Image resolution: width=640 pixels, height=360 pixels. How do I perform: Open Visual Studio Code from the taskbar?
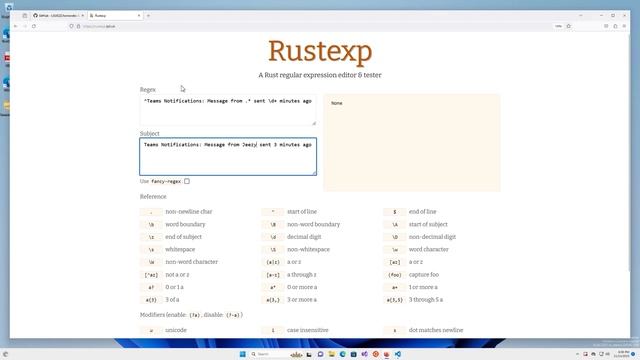(398, 354)
